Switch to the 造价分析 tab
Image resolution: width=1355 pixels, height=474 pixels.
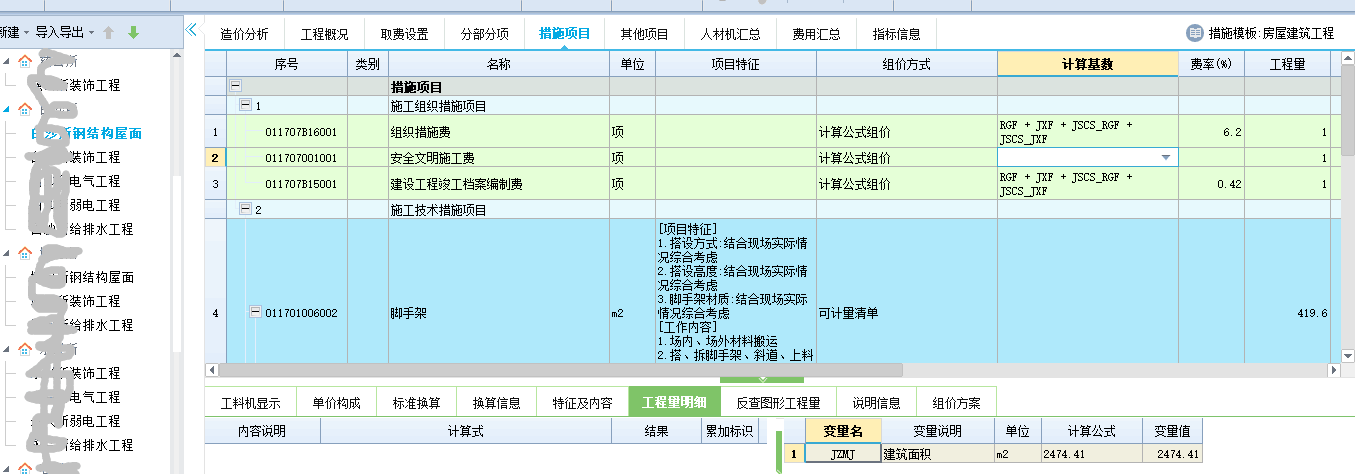point(244,34)
